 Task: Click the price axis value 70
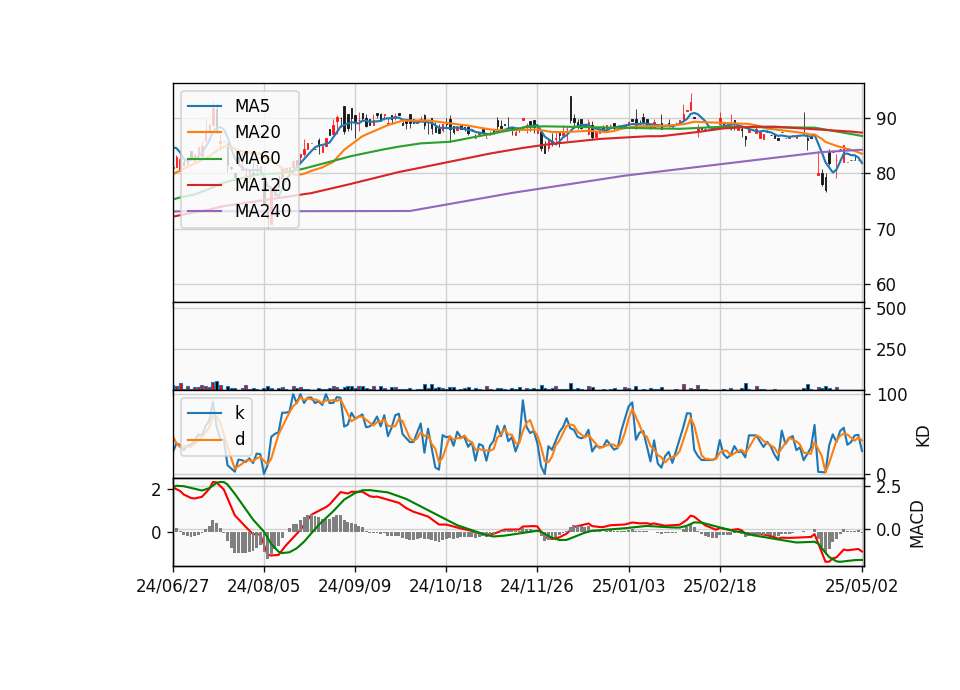pyautogui.click(x=887, y=230)
